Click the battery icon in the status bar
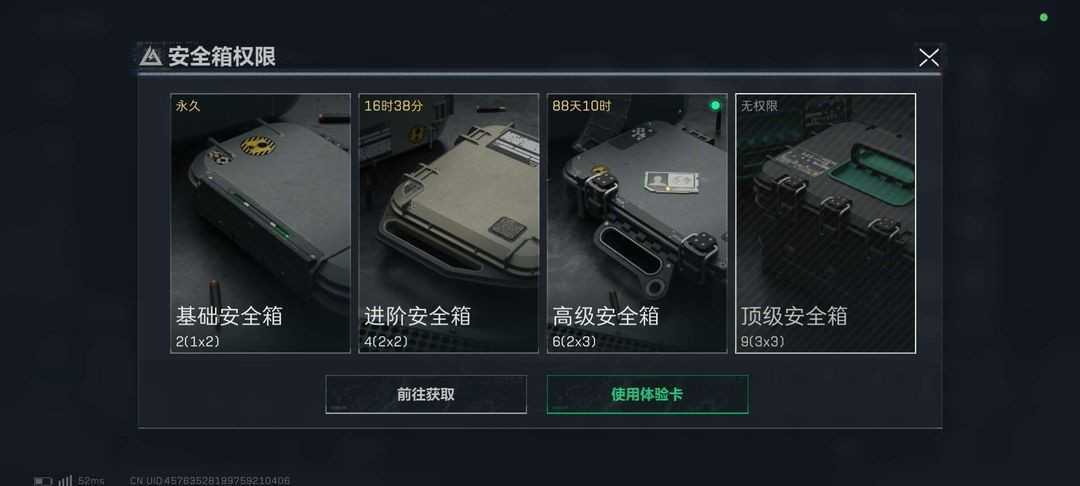Image resolution: width=1080 pixels, height=486 pixels. click(x=43, y=480)
